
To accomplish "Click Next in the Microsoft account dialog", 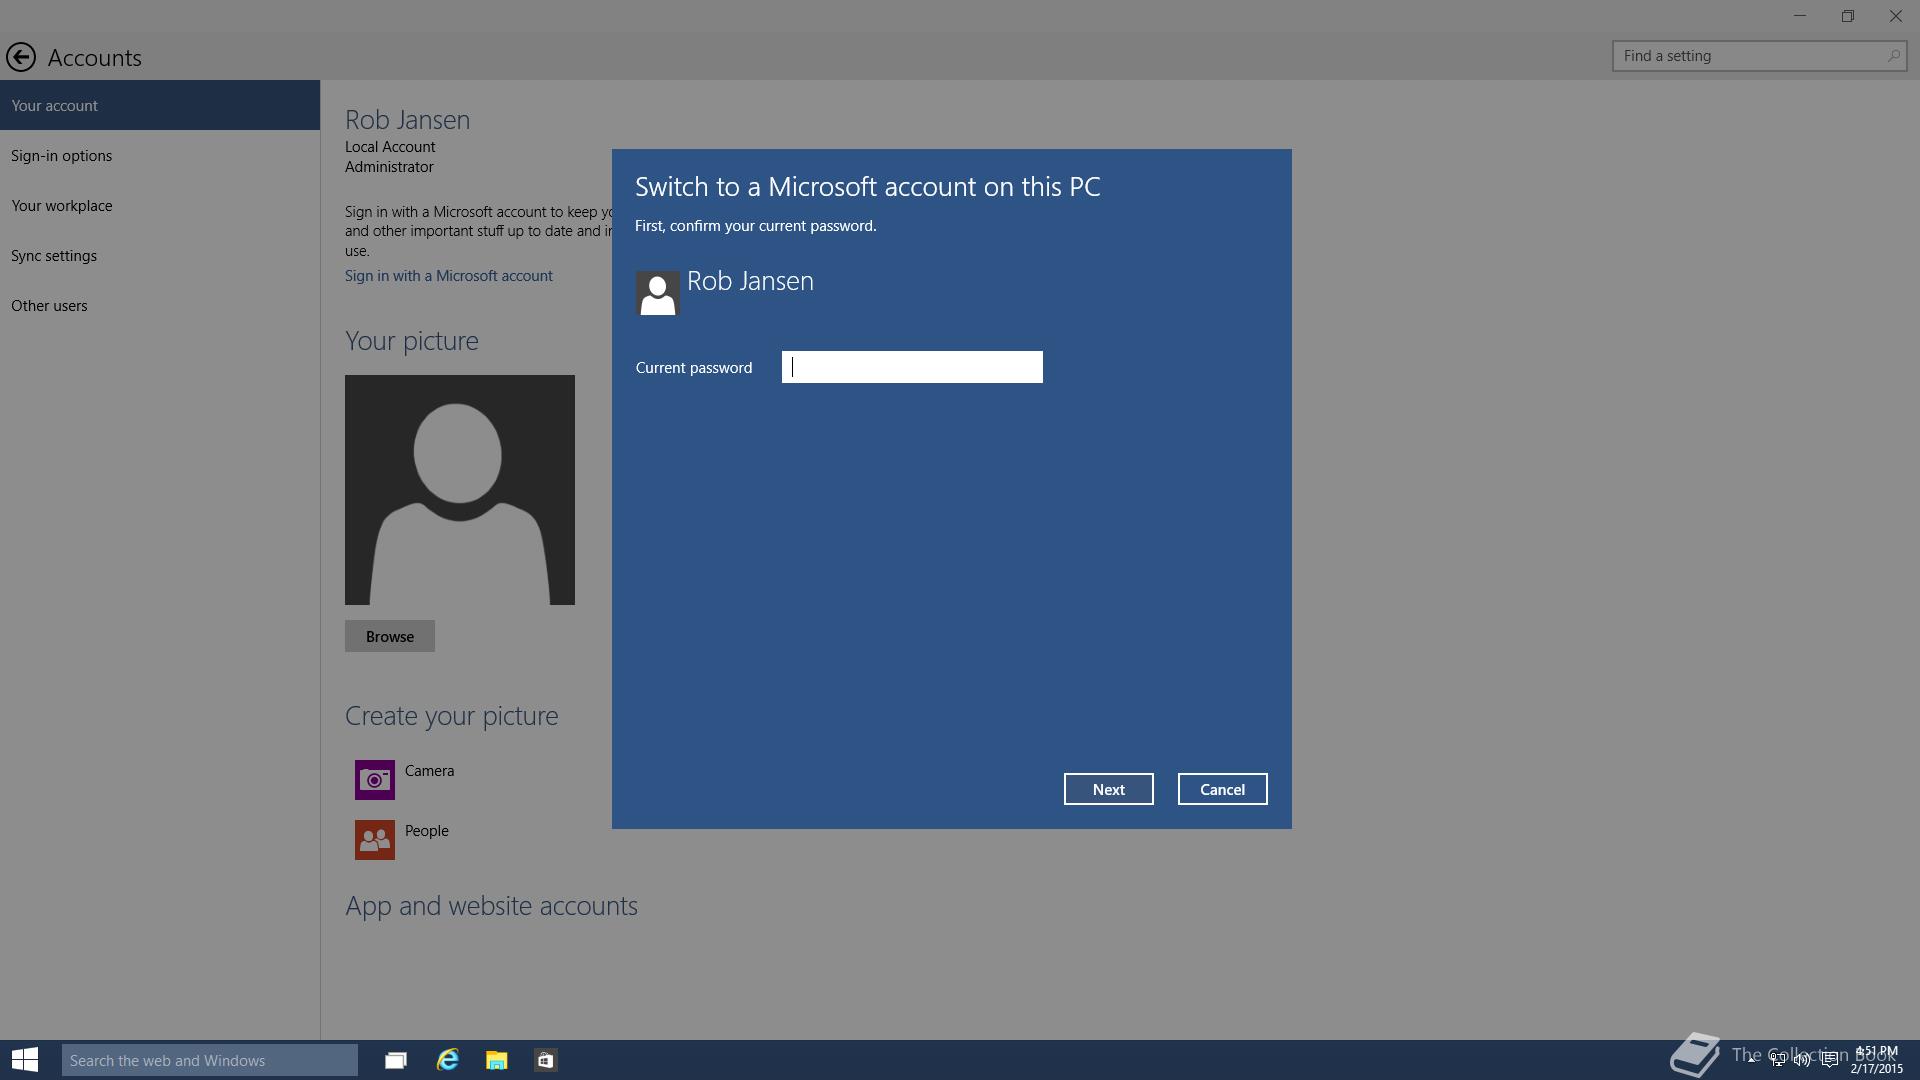I will [x=1109, y=789].
